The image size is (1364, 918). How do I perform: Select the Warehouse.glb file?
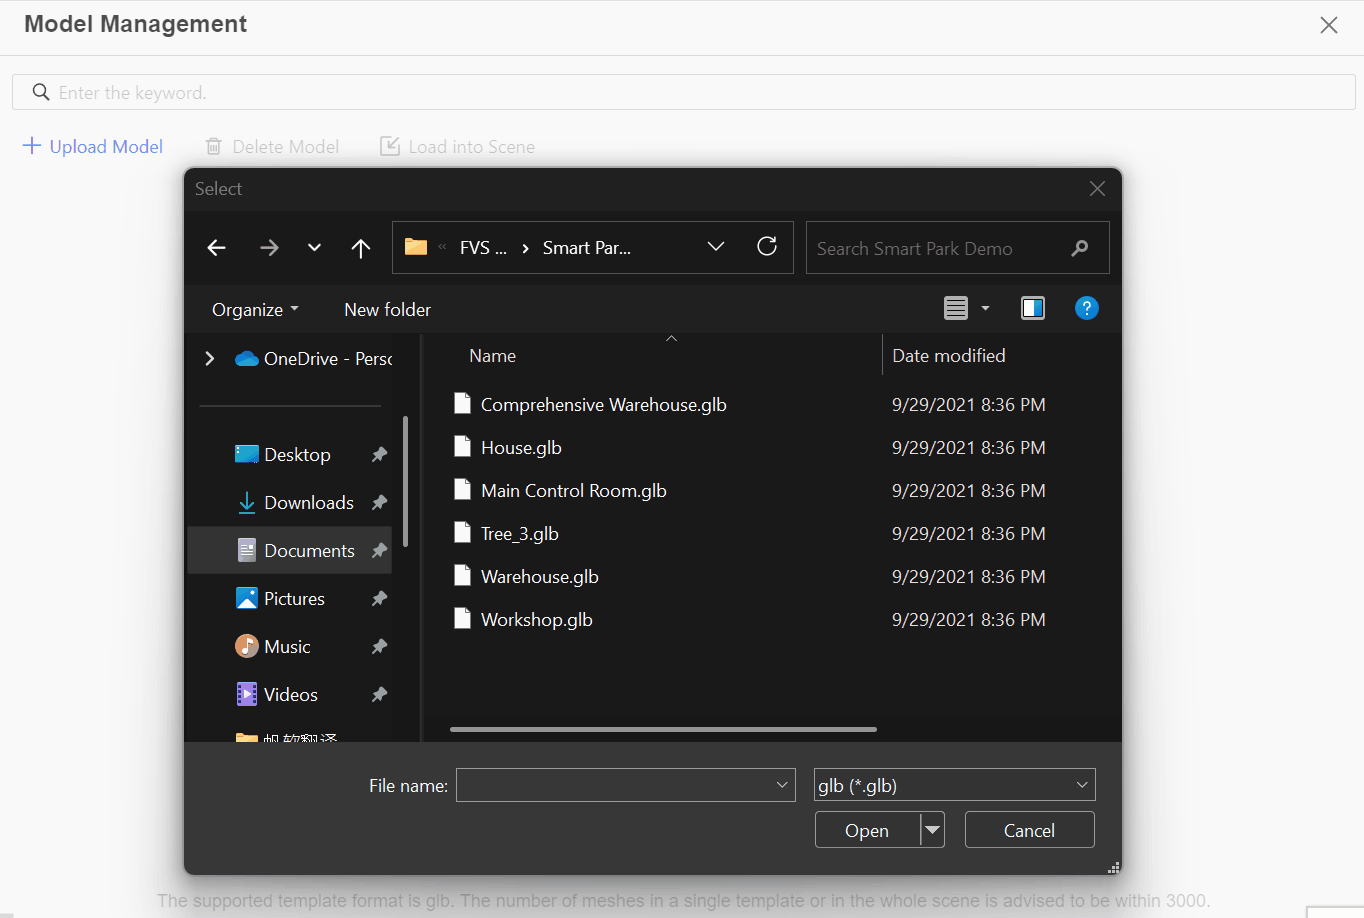[x=540, y=576]
